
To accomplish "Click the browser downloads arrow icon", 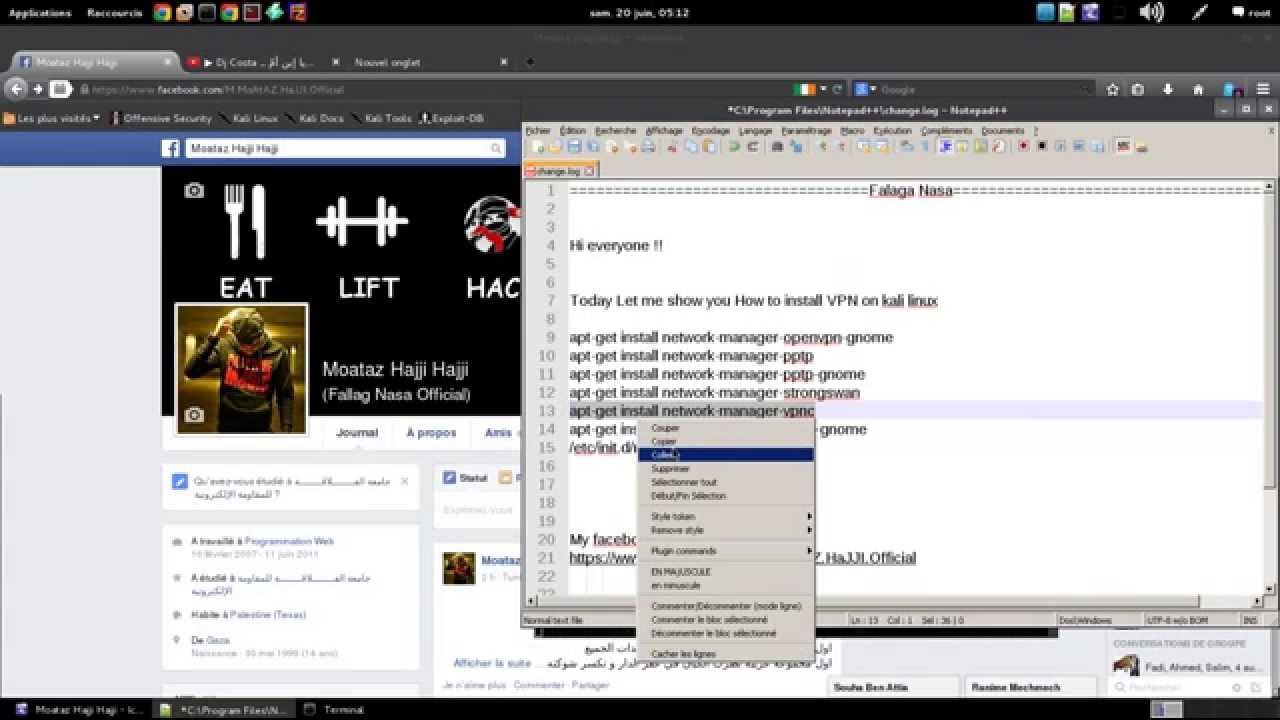I will 1167,89.
